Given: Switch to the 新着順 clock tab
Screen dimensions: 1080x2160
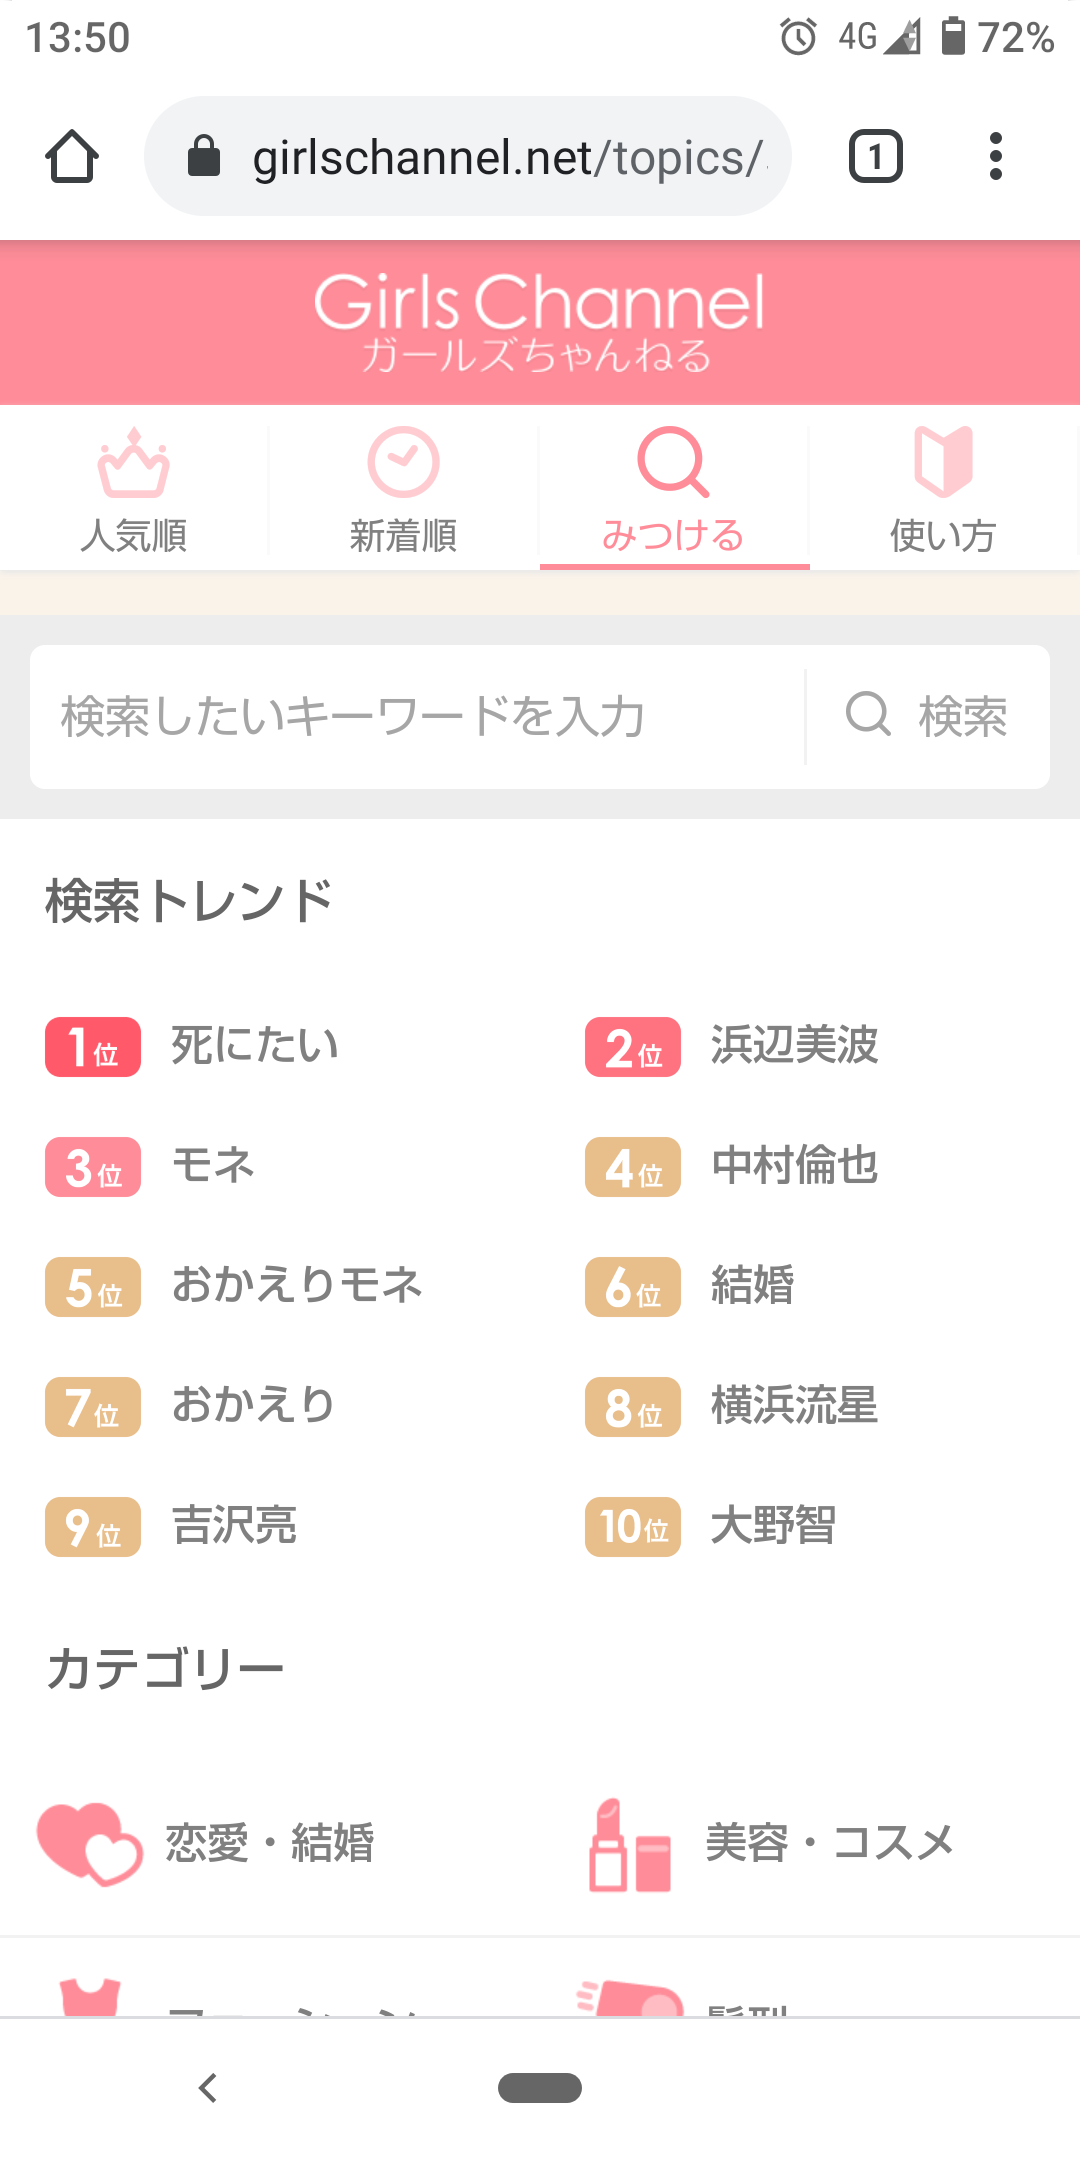Looking at the screenshot, I should pyautogui.click(x=404, y=490).
